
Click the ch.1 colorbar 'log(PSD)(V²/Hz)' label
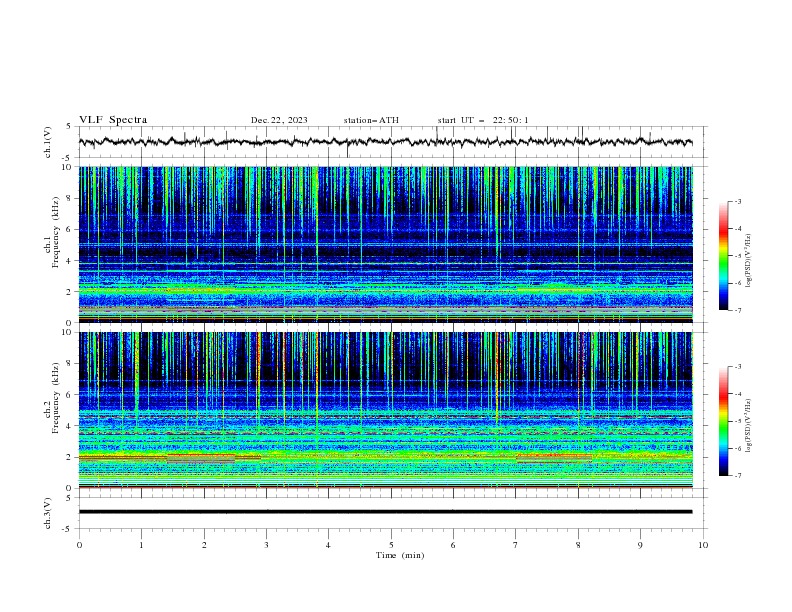(x=749, y=261)
